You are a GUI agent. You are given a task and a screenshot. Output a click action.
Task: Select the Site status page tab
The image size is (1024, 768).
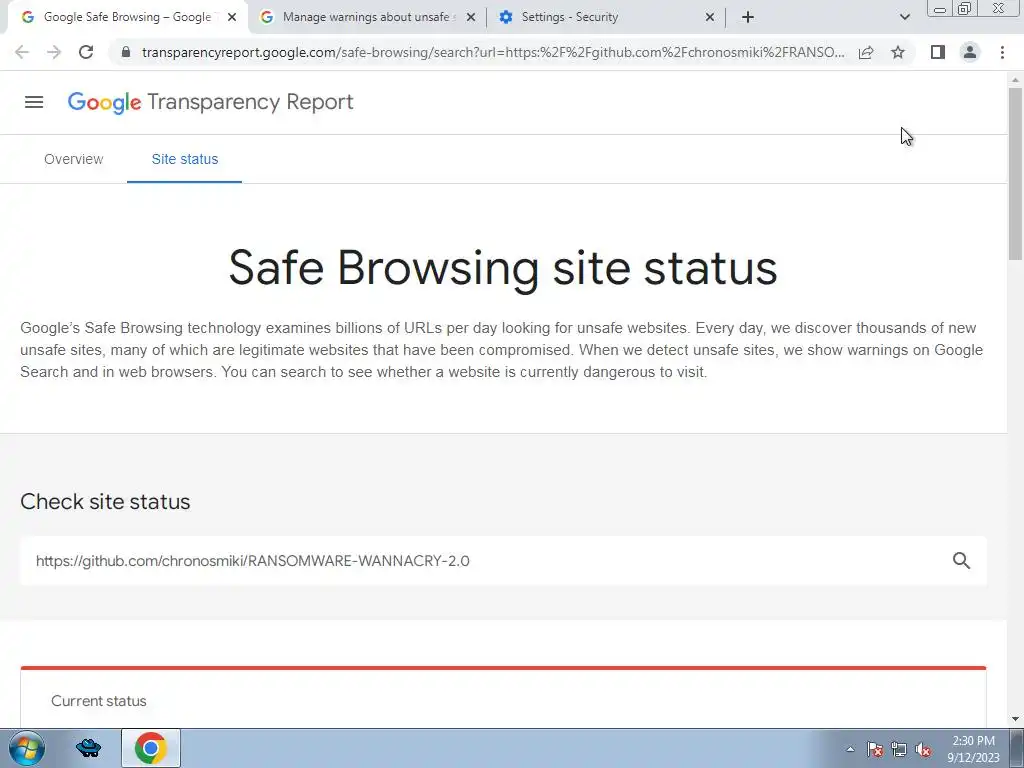pos(185,159)
